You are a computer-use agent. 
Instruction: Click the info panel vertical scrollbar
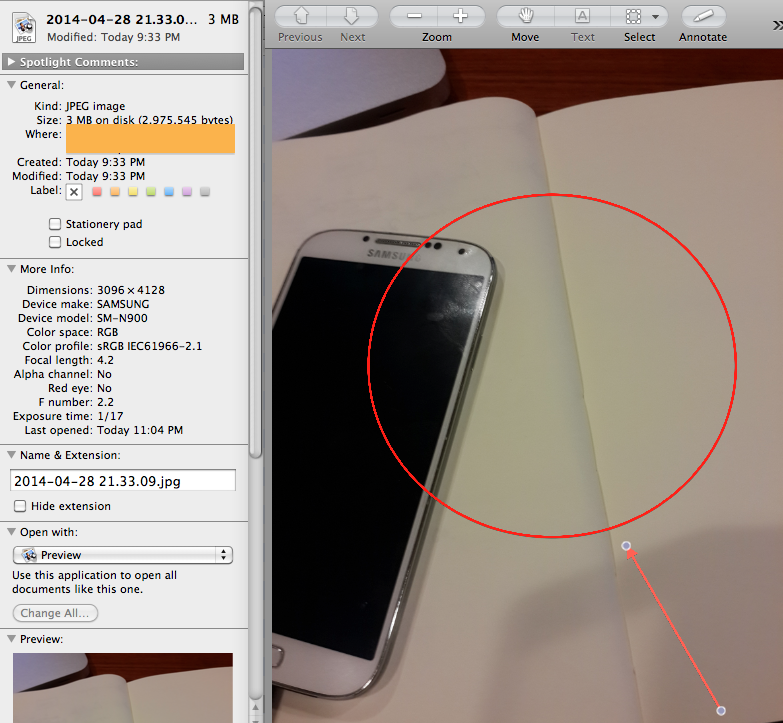tap(255, 232)
